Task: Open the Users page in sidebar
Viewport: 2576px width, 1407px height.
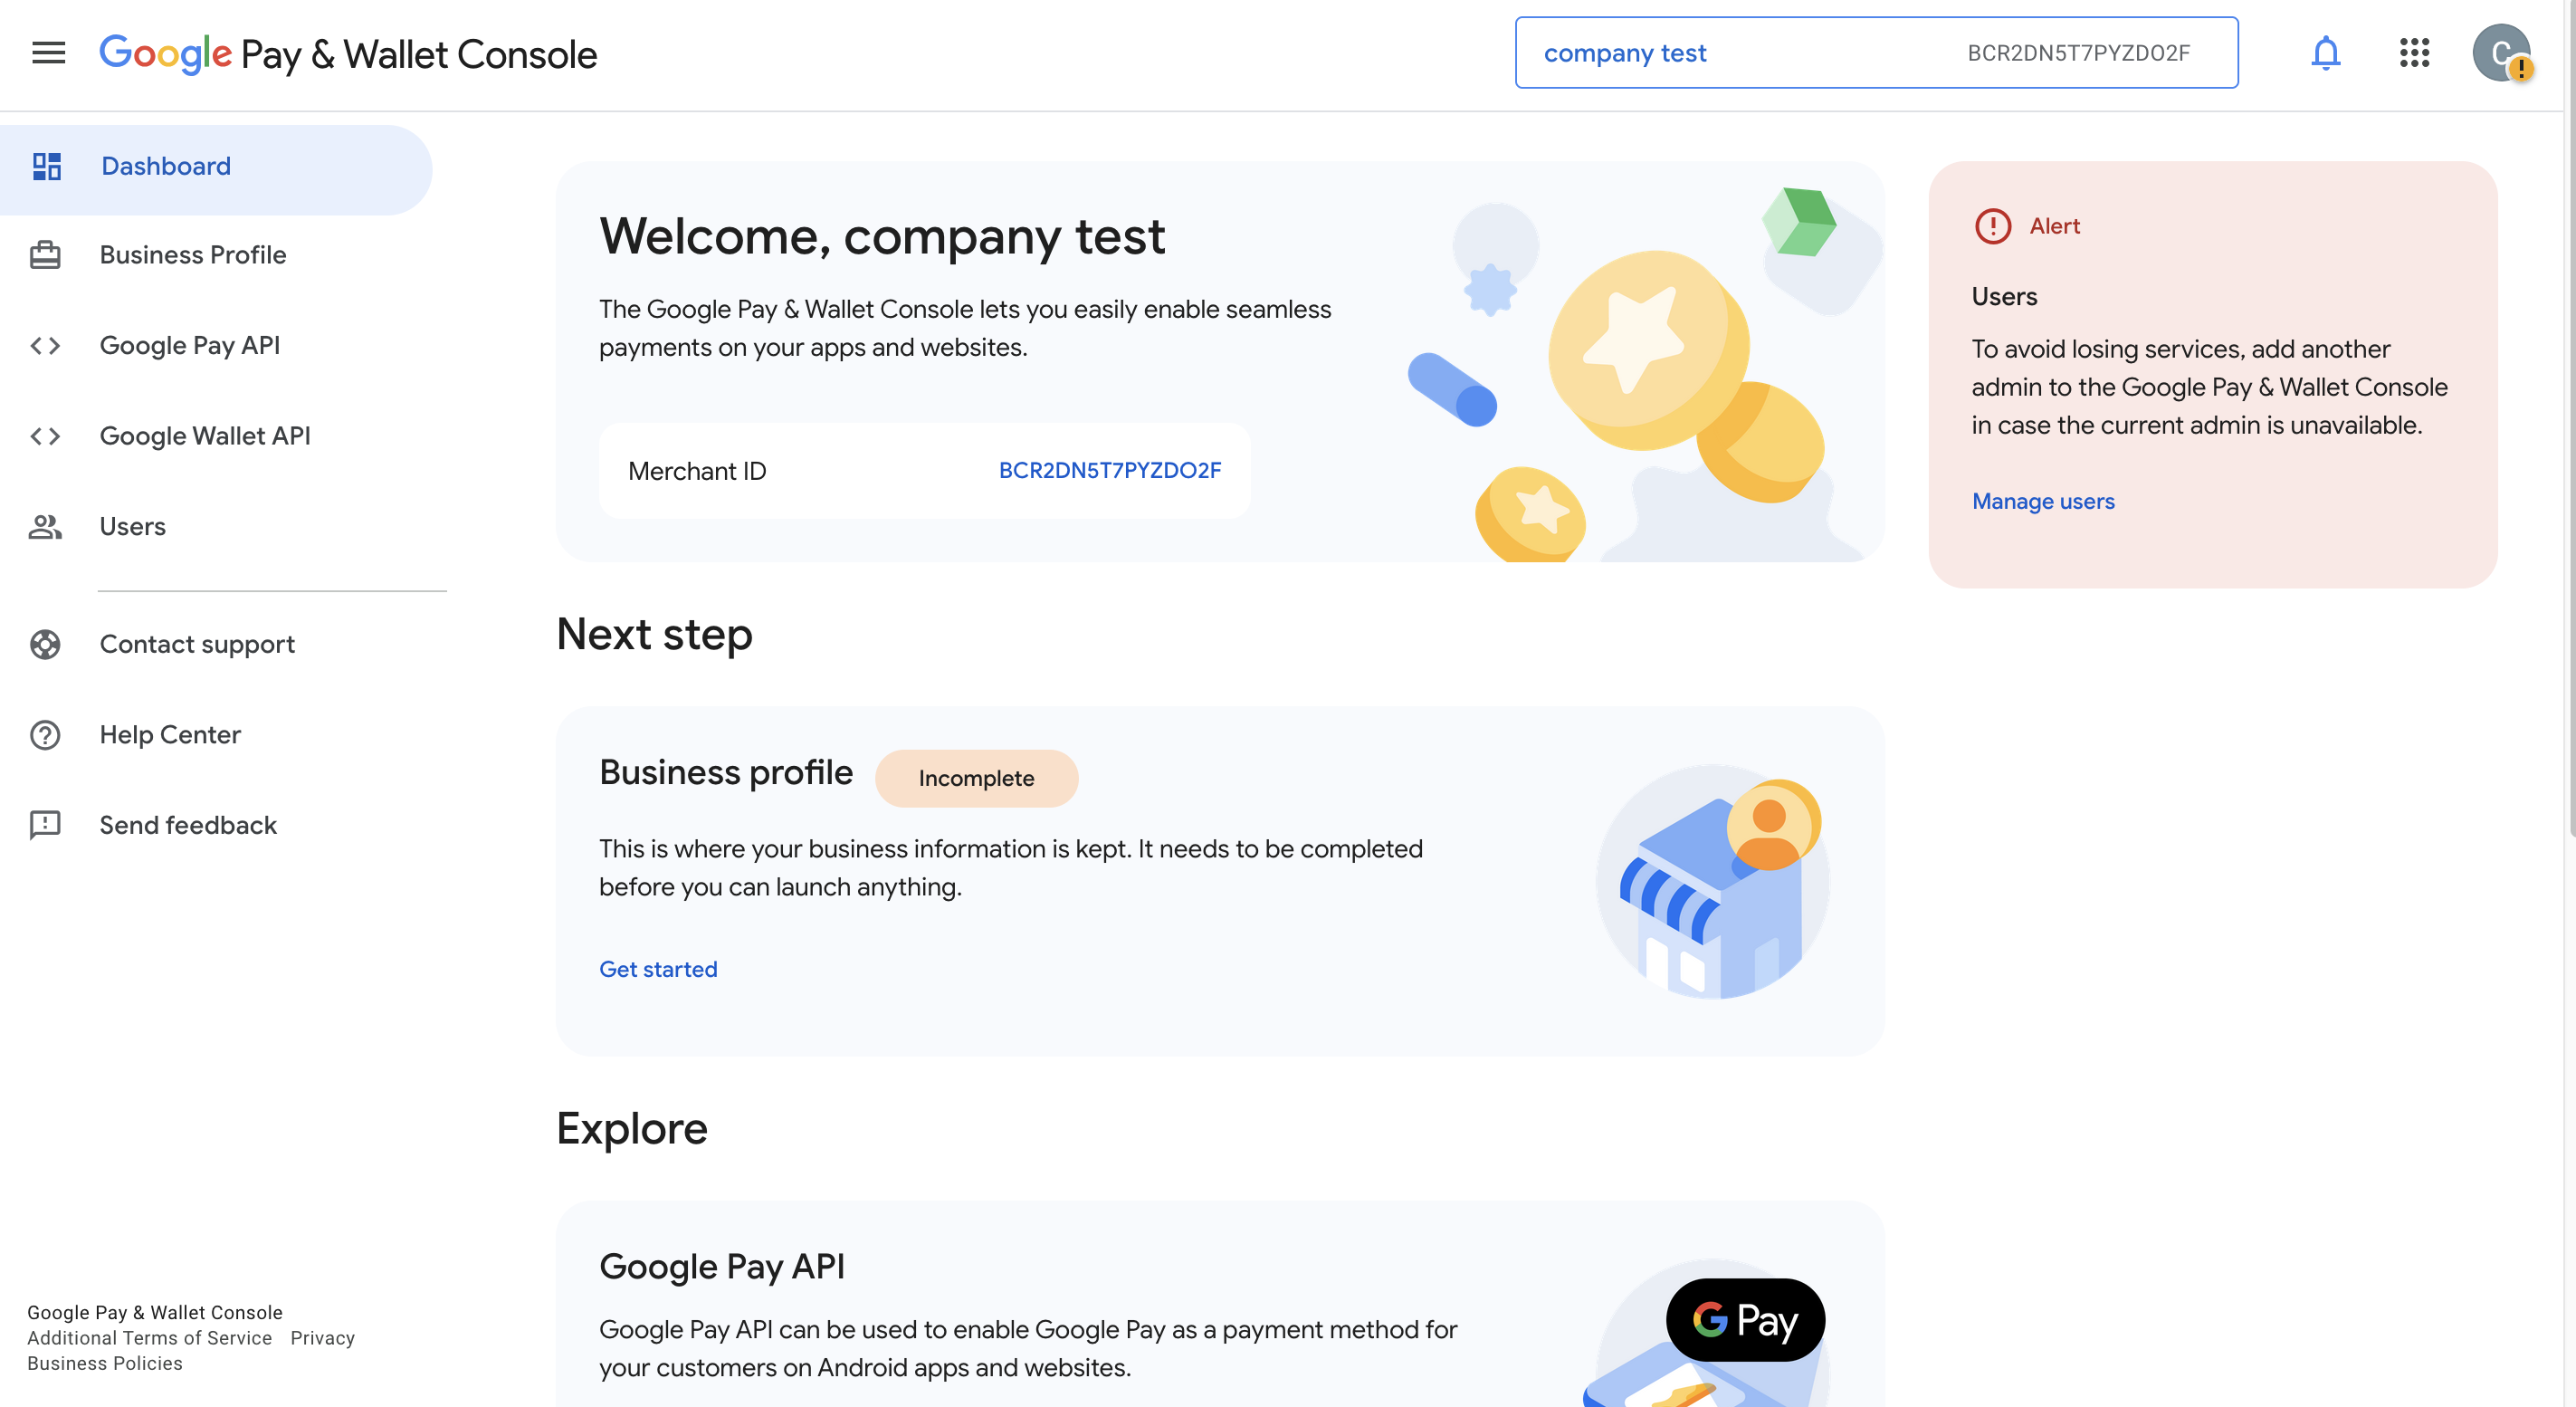Action: point(133,527)
